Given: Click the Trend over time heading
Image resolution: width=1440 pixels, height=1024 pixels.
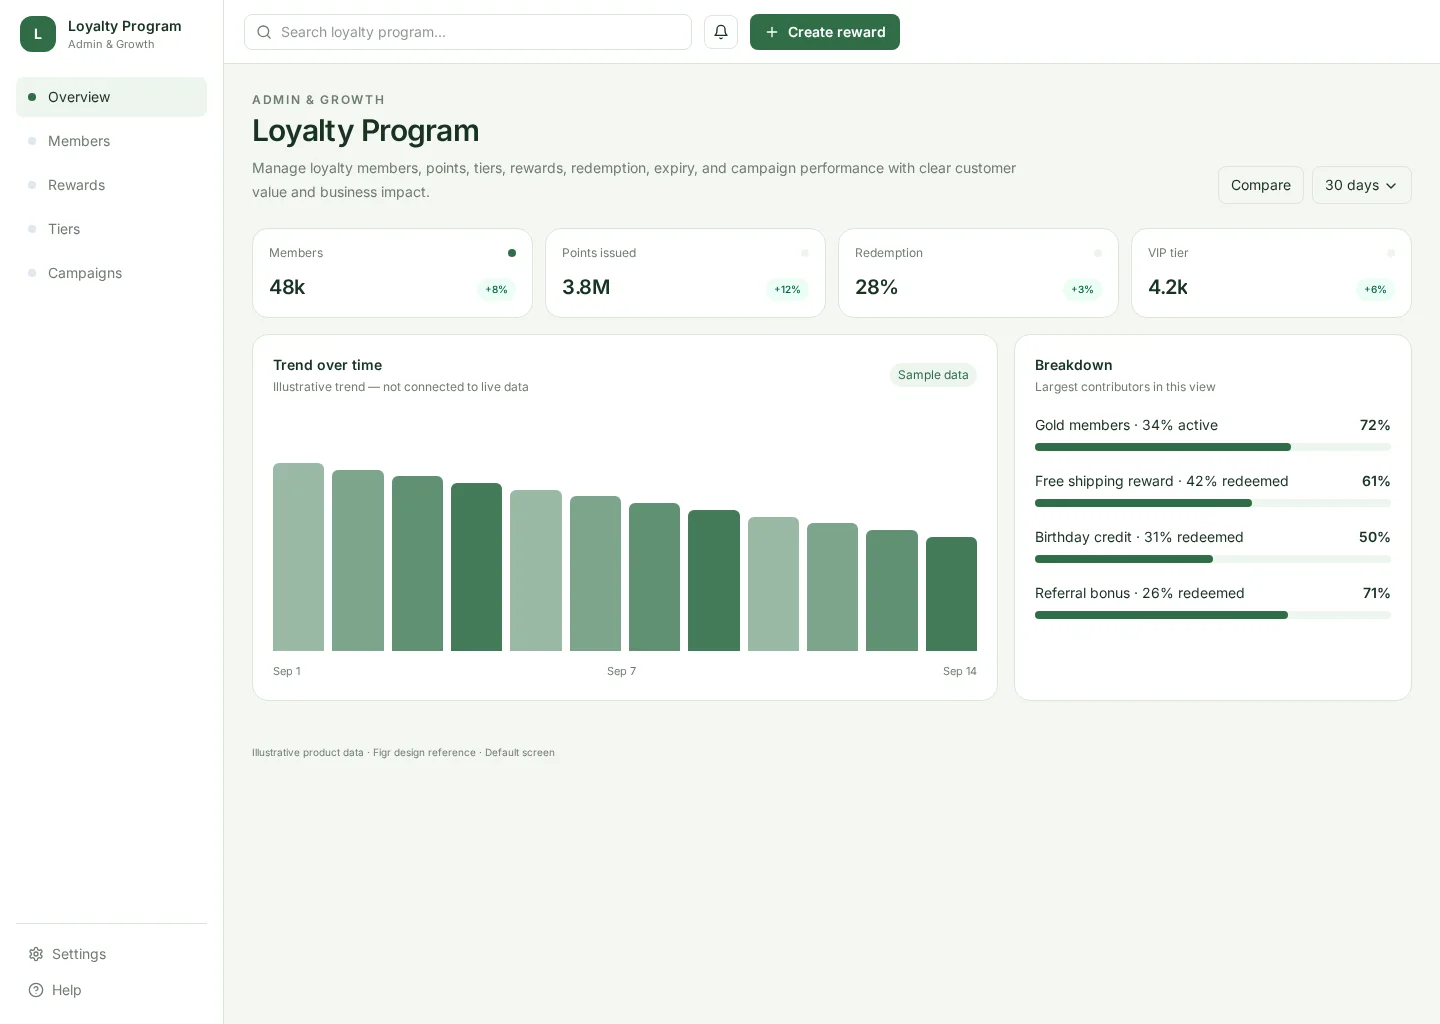Looking at the screenshot, I should pyautogui.click(x=327, y=365).
